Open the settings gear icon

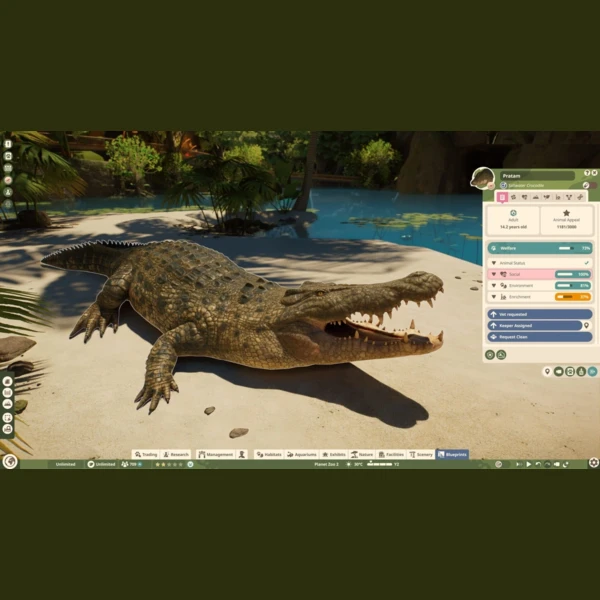point(593,463)
